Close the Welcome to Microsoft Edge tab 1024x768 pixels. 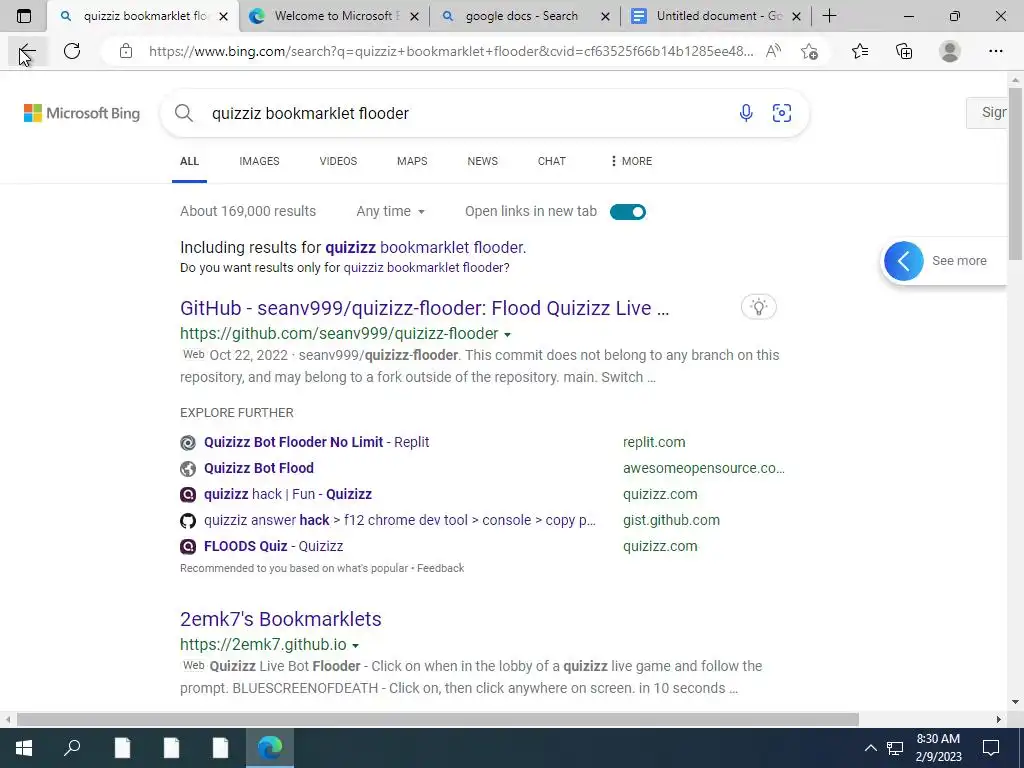414,16
